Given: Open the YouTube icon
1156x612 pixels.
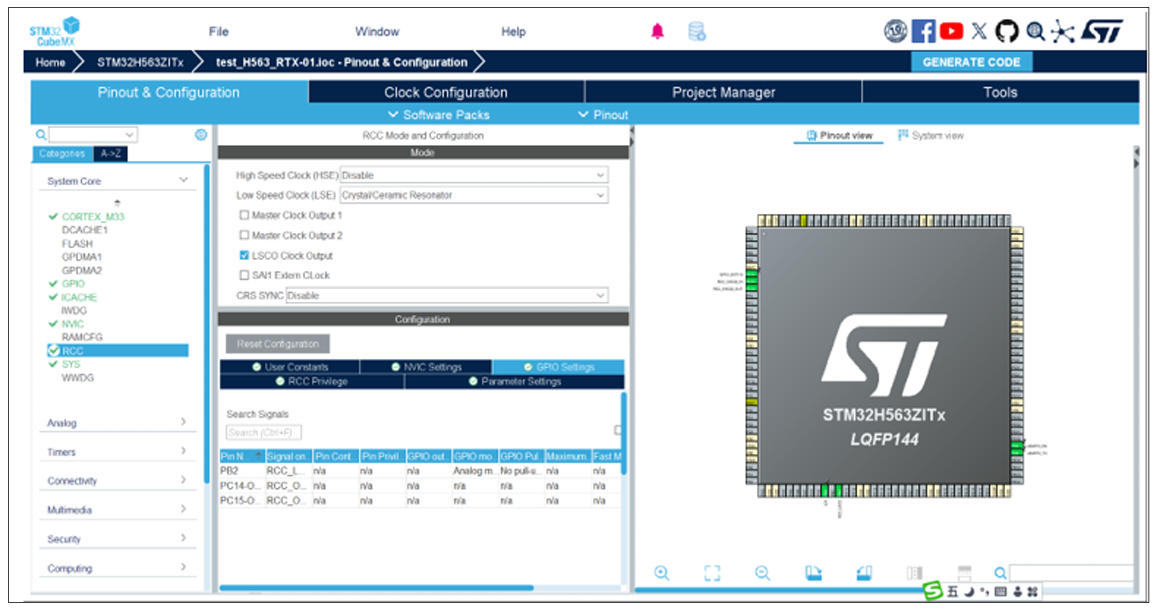Looking at the screenshot, I should point(952,31).
